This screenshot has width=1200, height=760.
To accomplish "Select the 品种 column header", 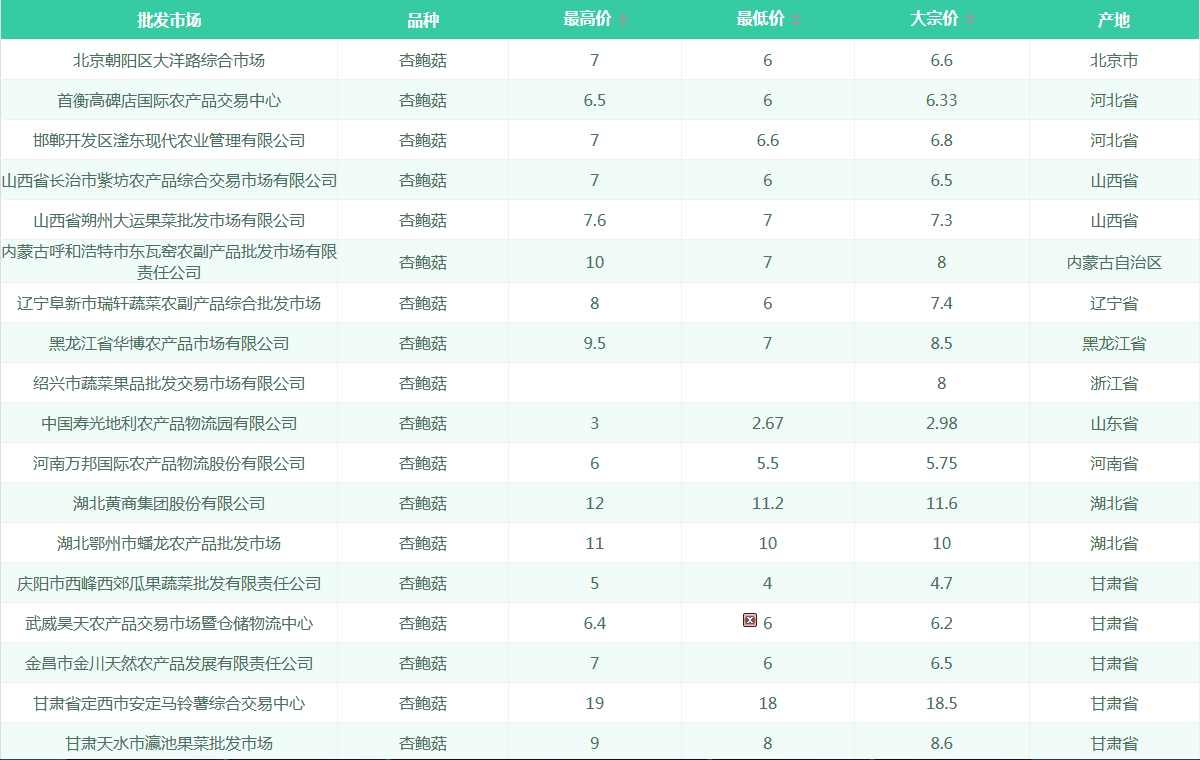I will pos(423,20).
